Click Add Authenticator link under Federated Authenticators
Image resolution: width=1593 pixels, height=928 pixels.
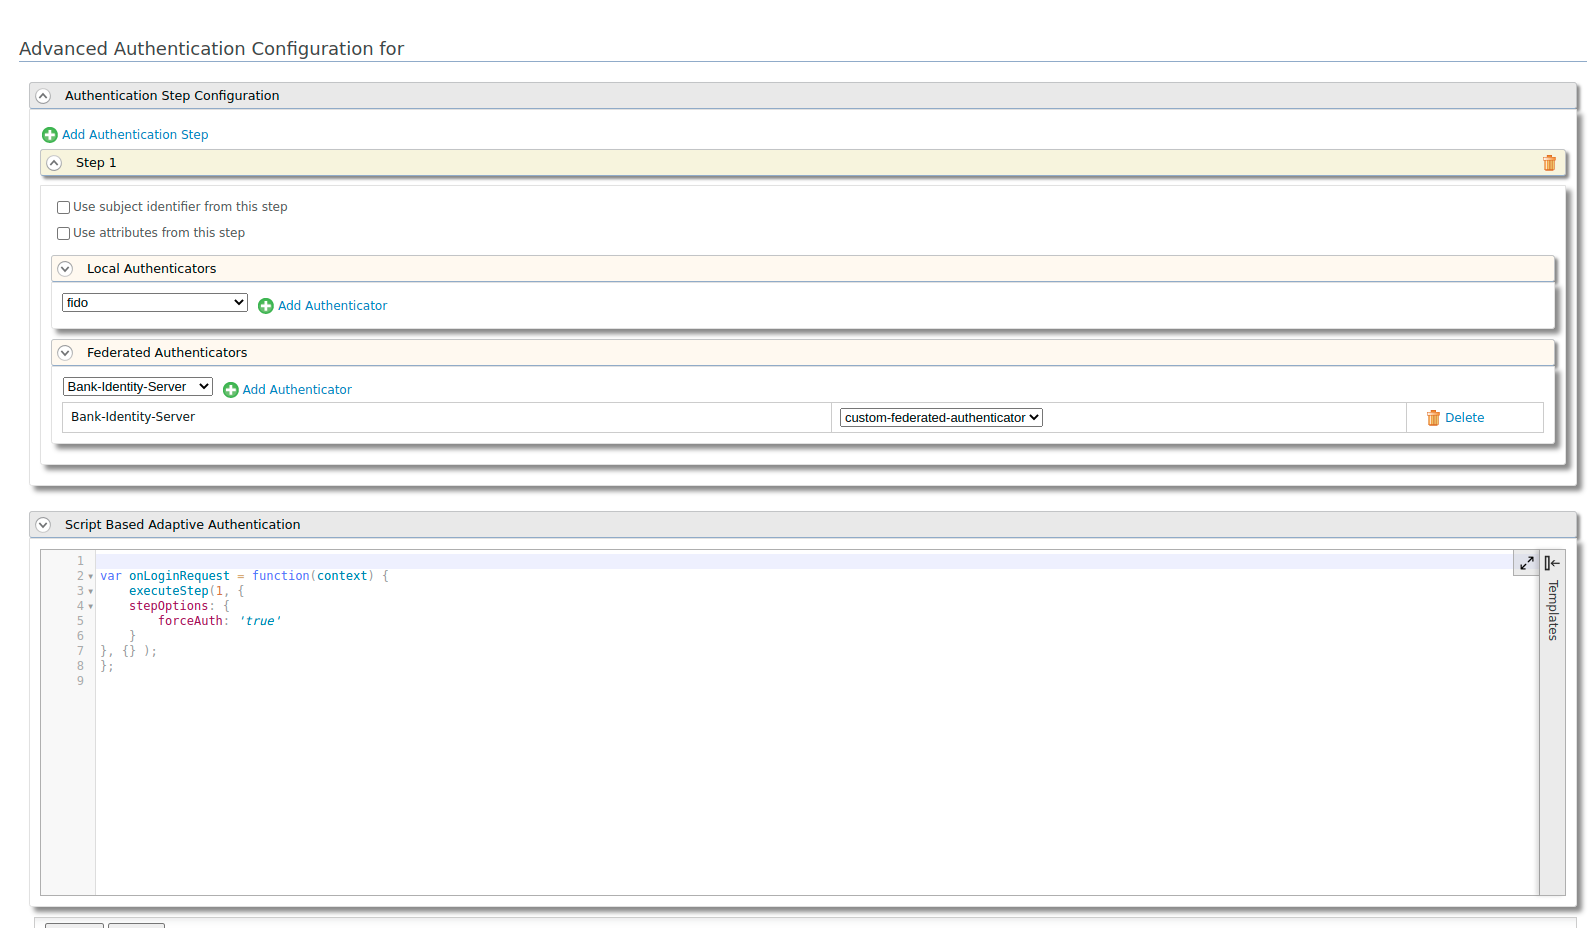pos(297,390)
